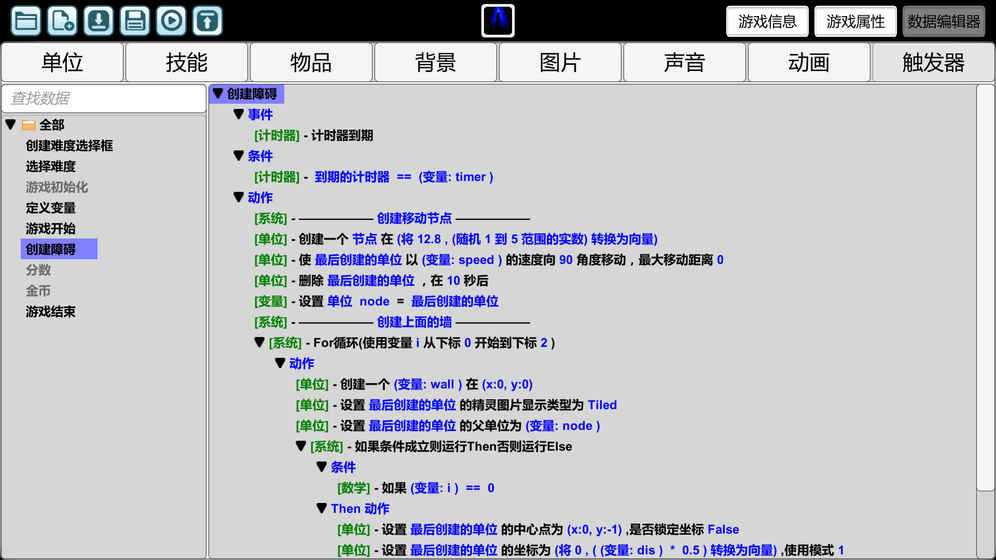Click the upload/publish toolbar icon
This screenshot has height=560, width=996.
coord(207,21)
